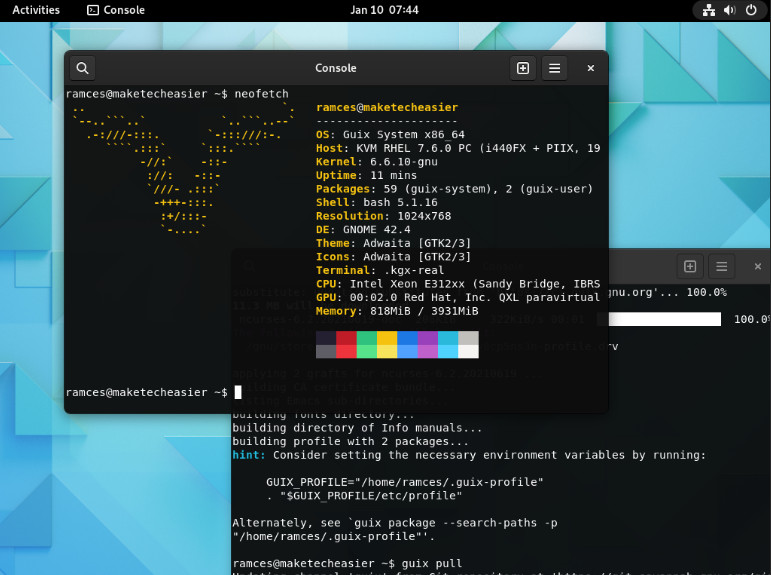The height and width of the screenshot is (575, 771).
Task: Click the 'hint:' label in background terminal
Action: pos(249,454)
